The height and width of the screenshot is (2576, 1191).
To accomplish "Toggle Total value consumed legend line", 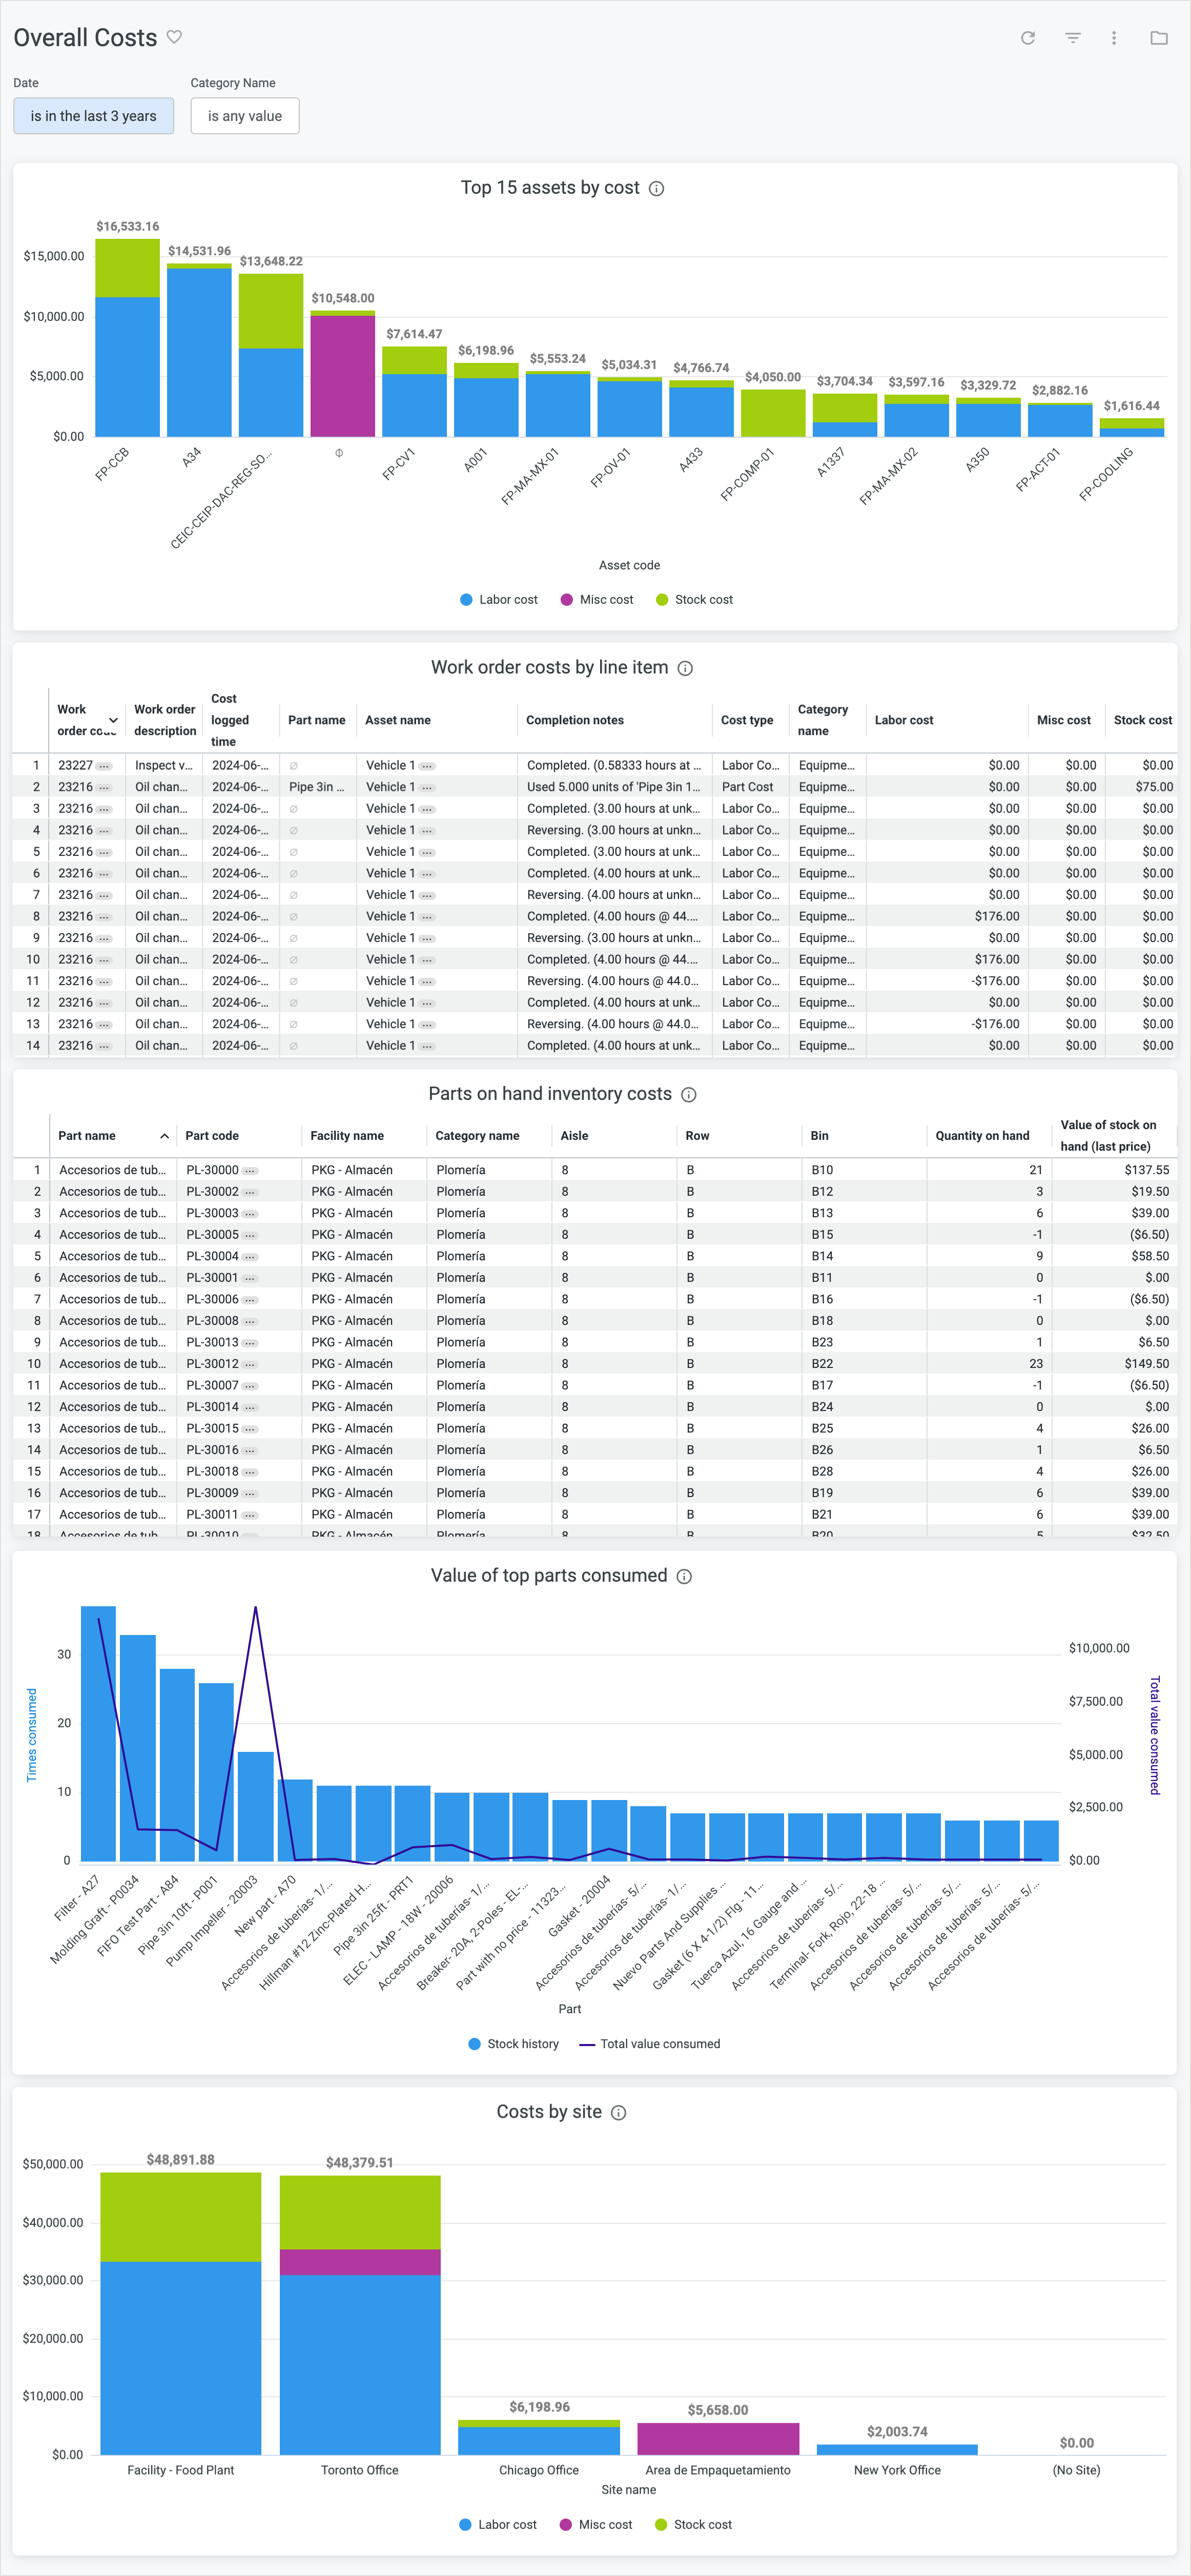I will (x=649, y=2044).
